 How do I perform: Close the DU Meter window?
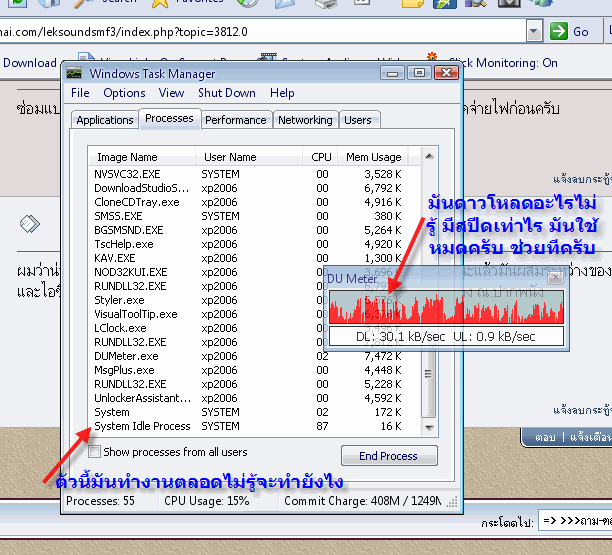click(x=555, y=278)
